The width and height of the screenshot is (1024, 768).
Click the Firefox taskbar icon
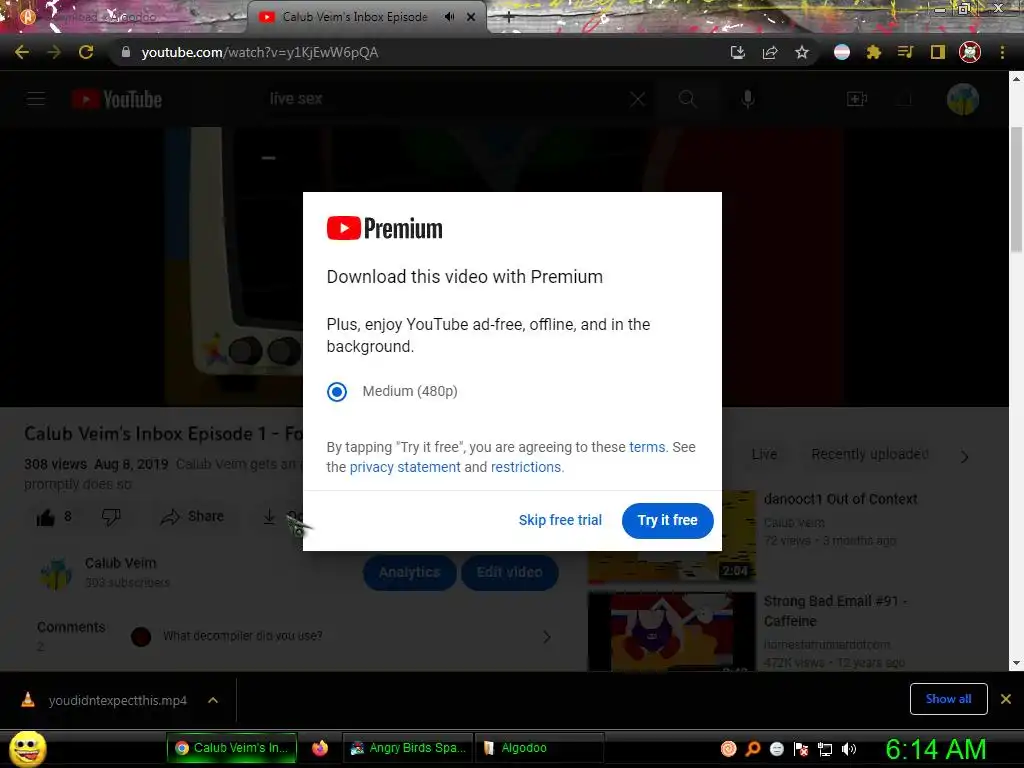click(x=319, y=748)
